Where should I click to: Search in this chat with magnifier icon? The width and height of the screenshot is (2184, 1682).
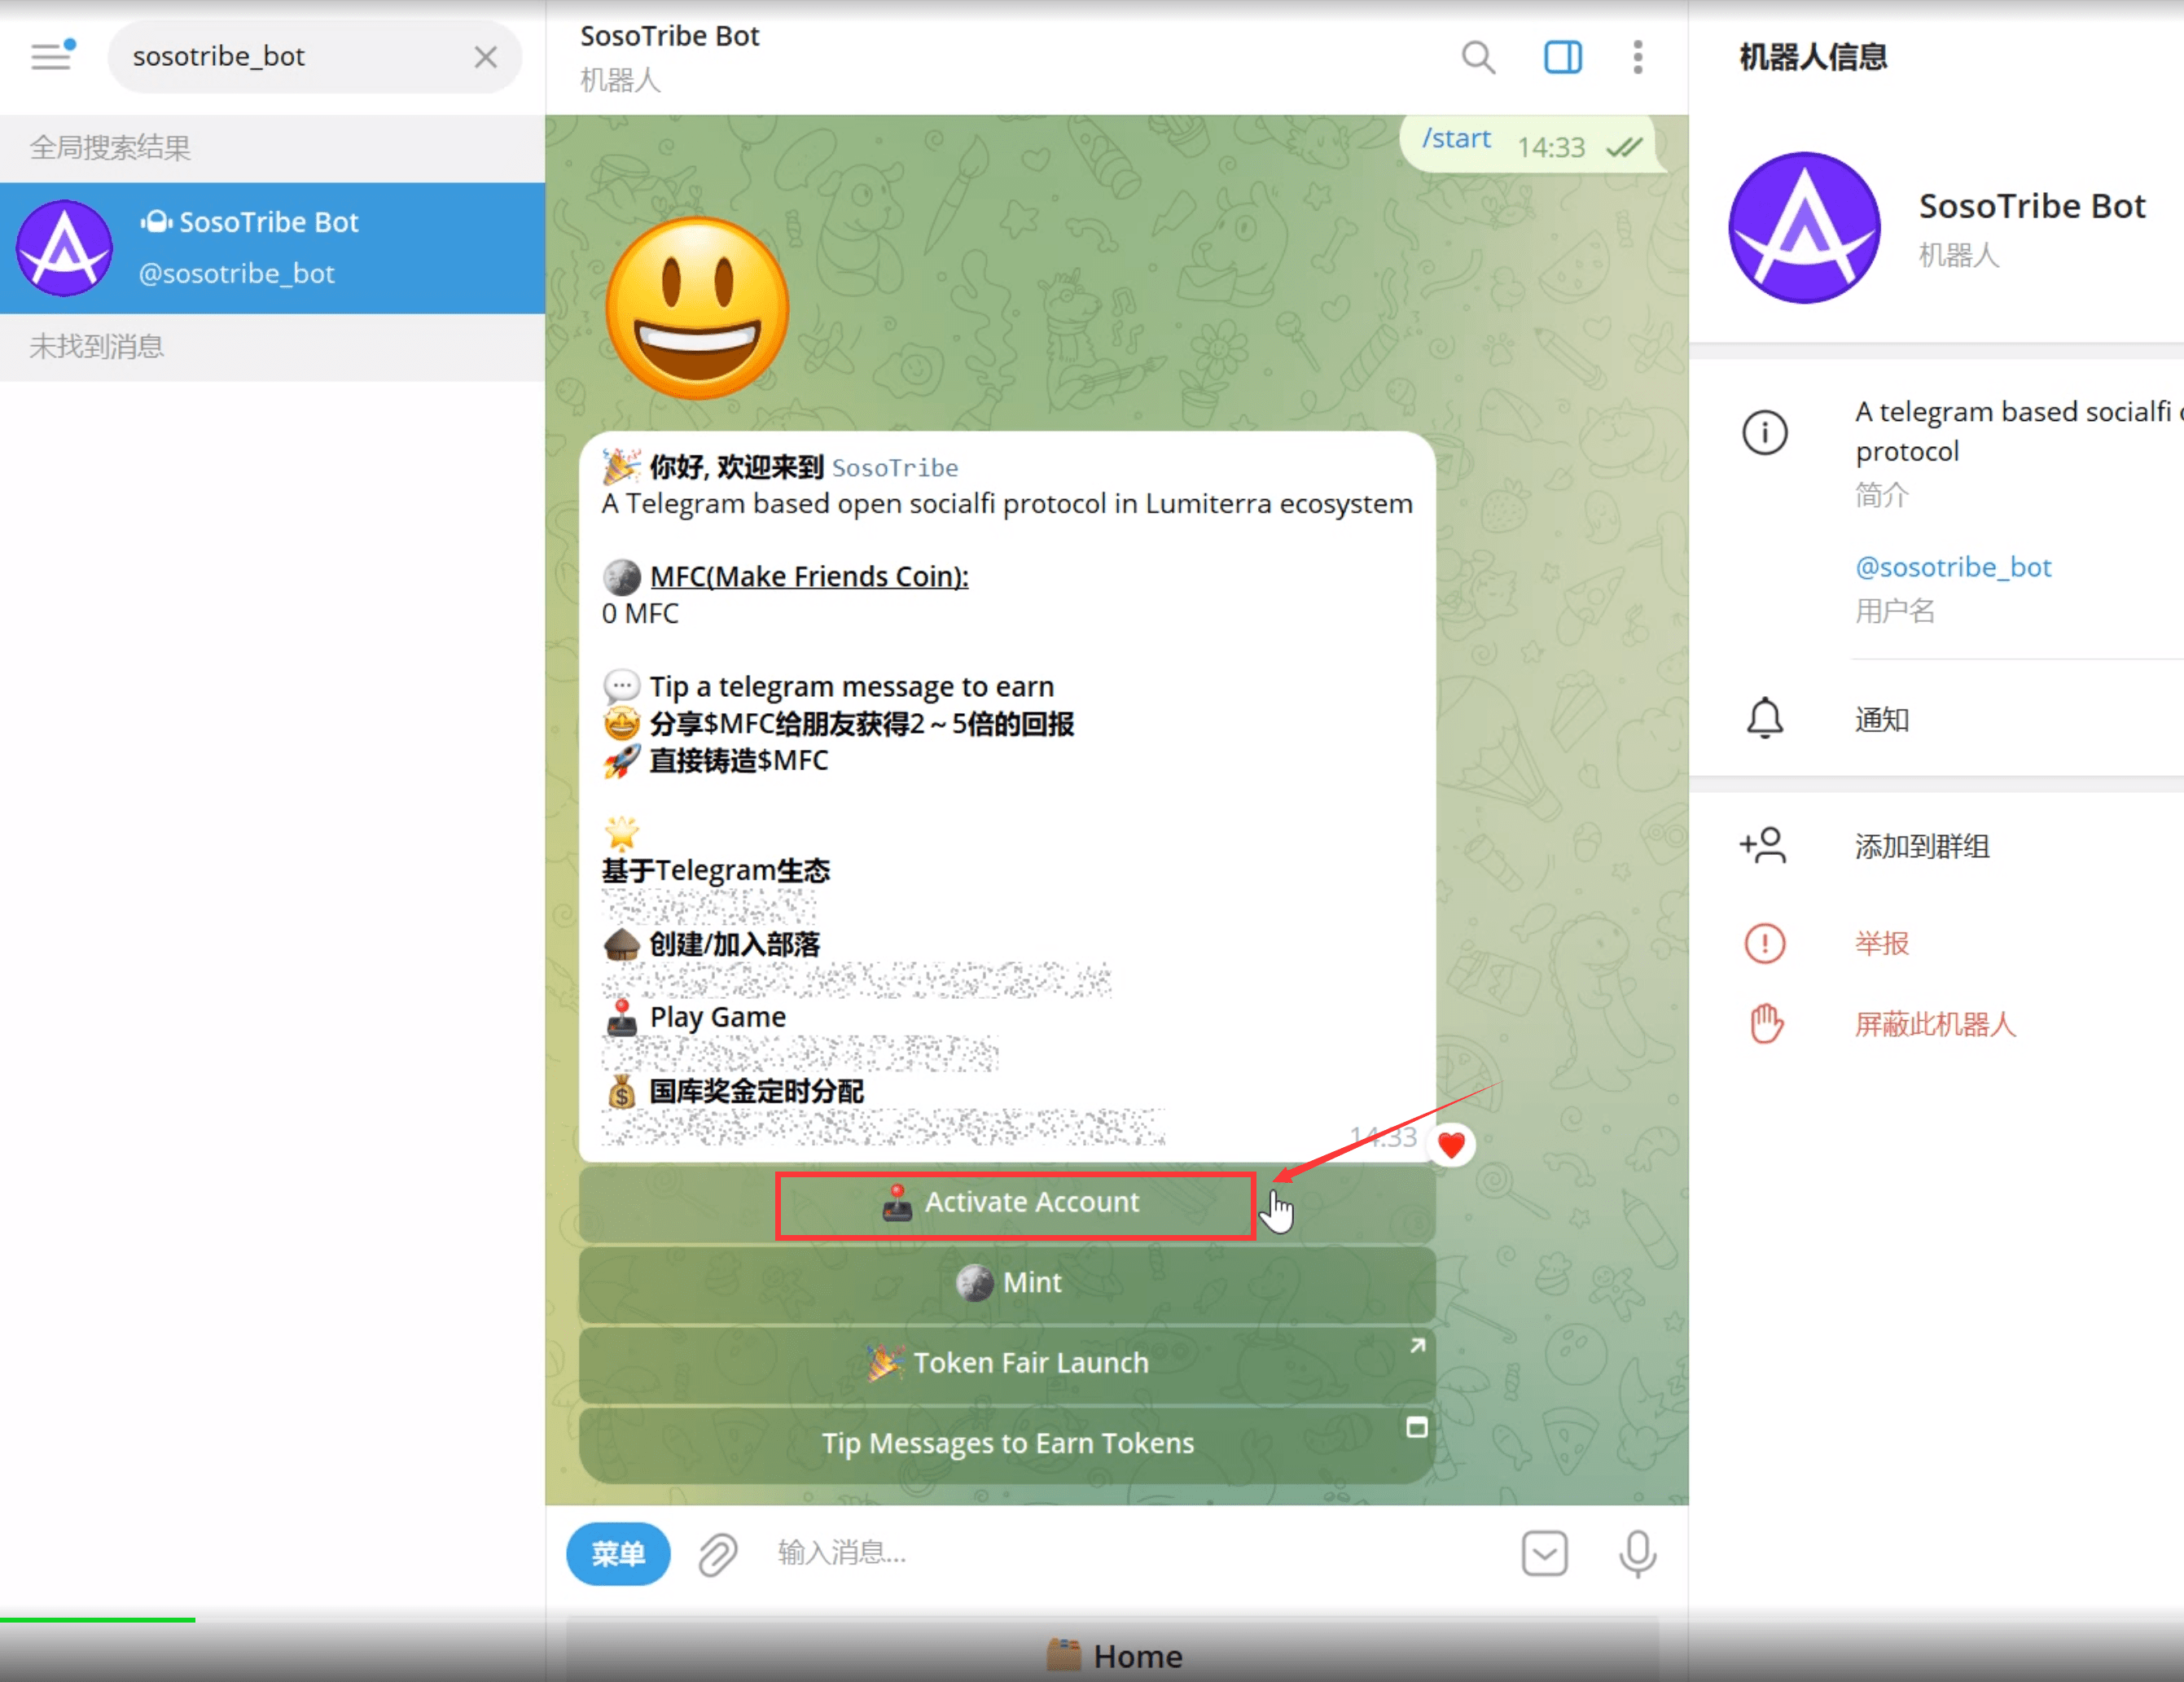1478,58
